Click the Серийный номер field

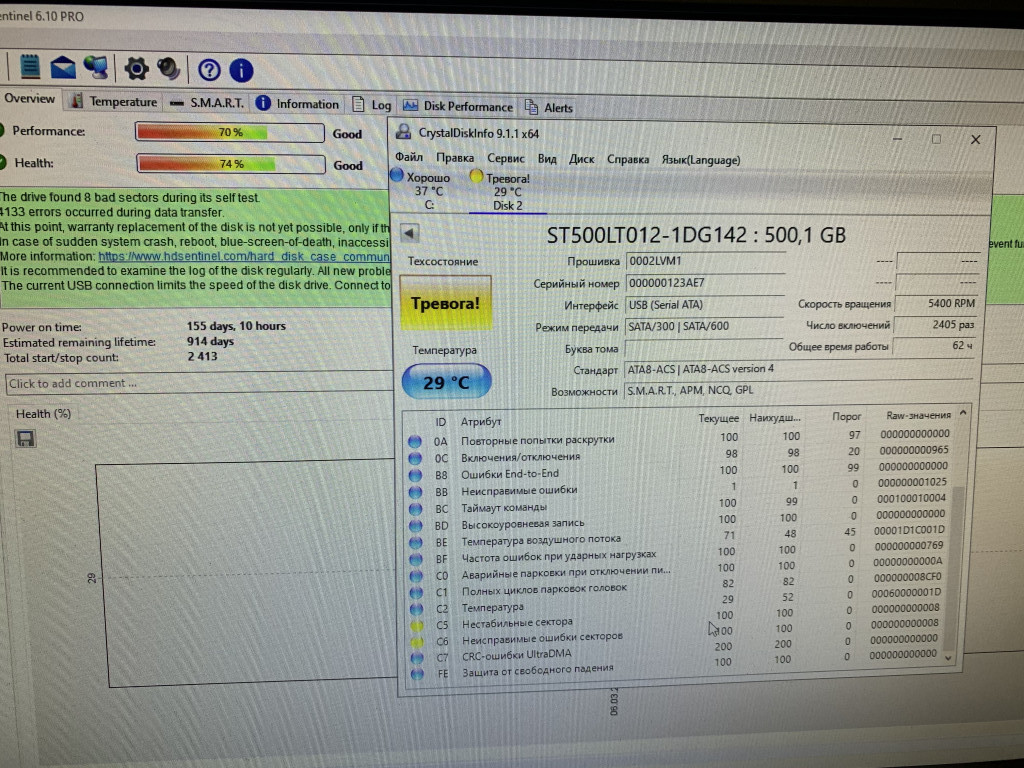705,283
